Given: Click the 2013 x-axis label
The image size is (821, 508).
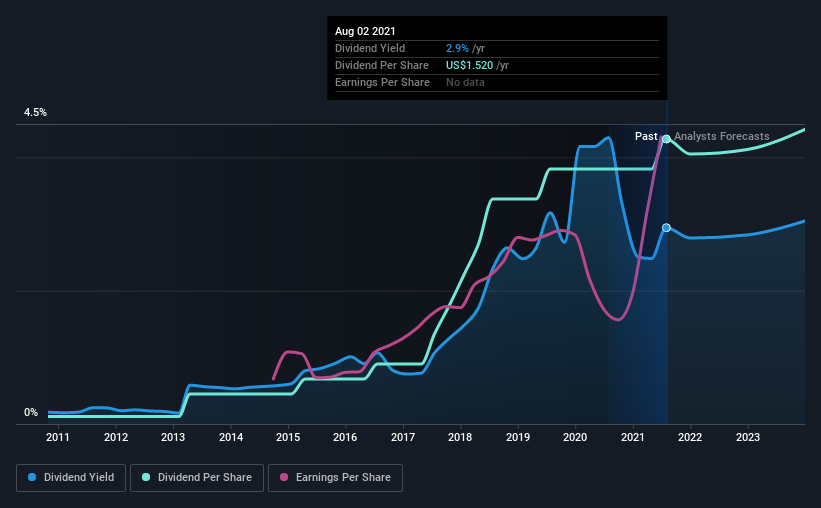Looking at the screenshot, I should (x=173, y=437).
